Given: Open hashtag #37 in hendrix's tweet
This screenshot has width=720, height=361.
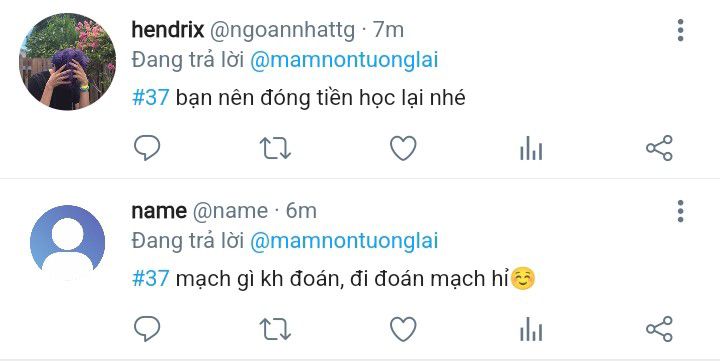Looking at the screenshot, I should 151,98.
